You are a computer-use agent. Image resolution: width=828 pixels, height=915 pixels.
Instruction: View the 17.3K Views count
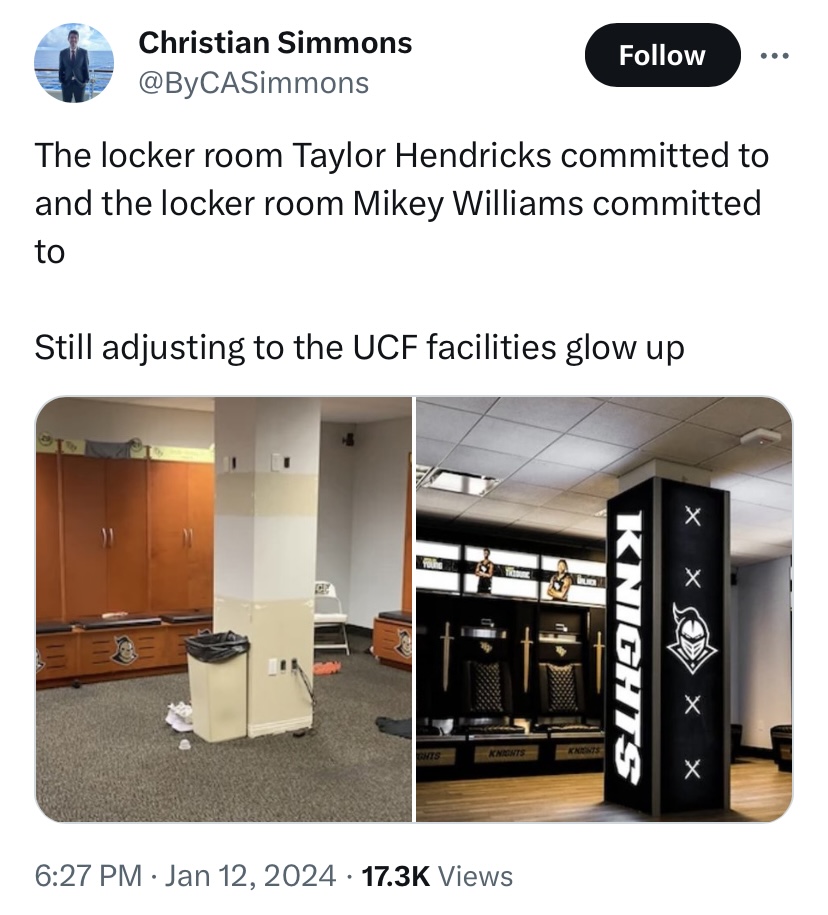click(437, 875)
